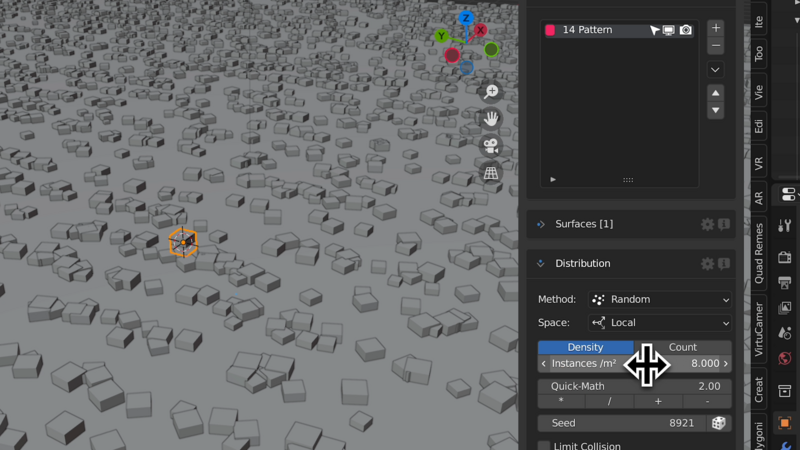Click the Quick-Math subtract button

[x=707, y=402]
